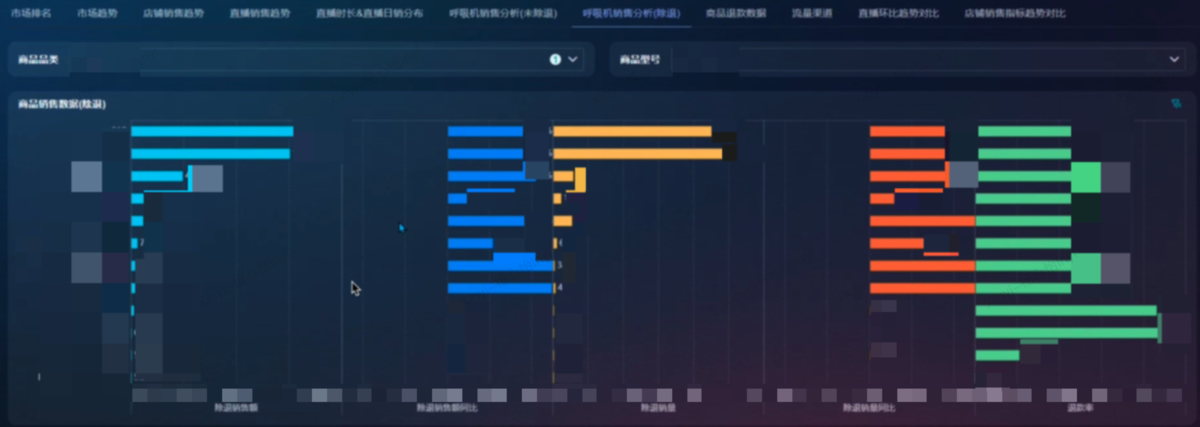Click the 商品销售数据(除退) panel title

[x=62, y=104]
